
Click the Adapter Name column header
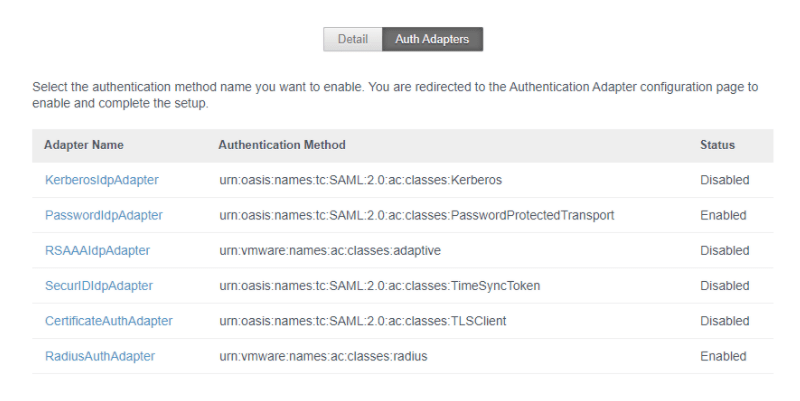(84, 145)
